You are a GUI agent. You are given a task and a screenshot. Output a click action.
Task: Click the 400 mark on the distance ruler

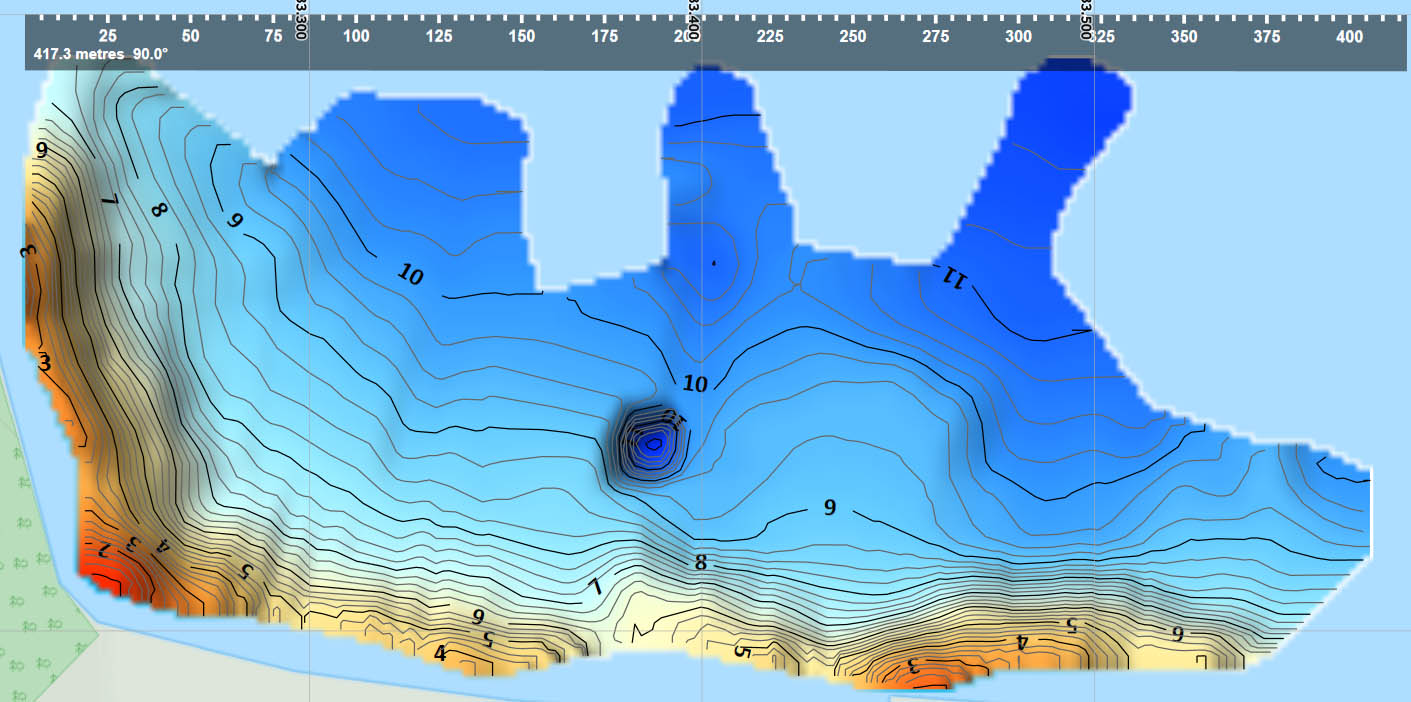click(1348, 36)
